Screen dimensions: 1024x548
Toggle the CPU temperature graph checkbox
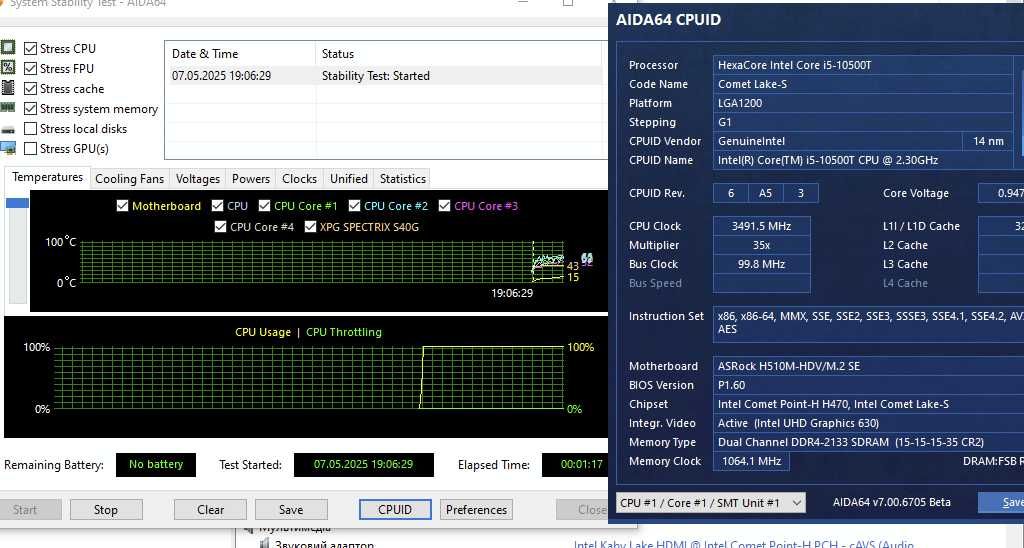coord(217,206)
